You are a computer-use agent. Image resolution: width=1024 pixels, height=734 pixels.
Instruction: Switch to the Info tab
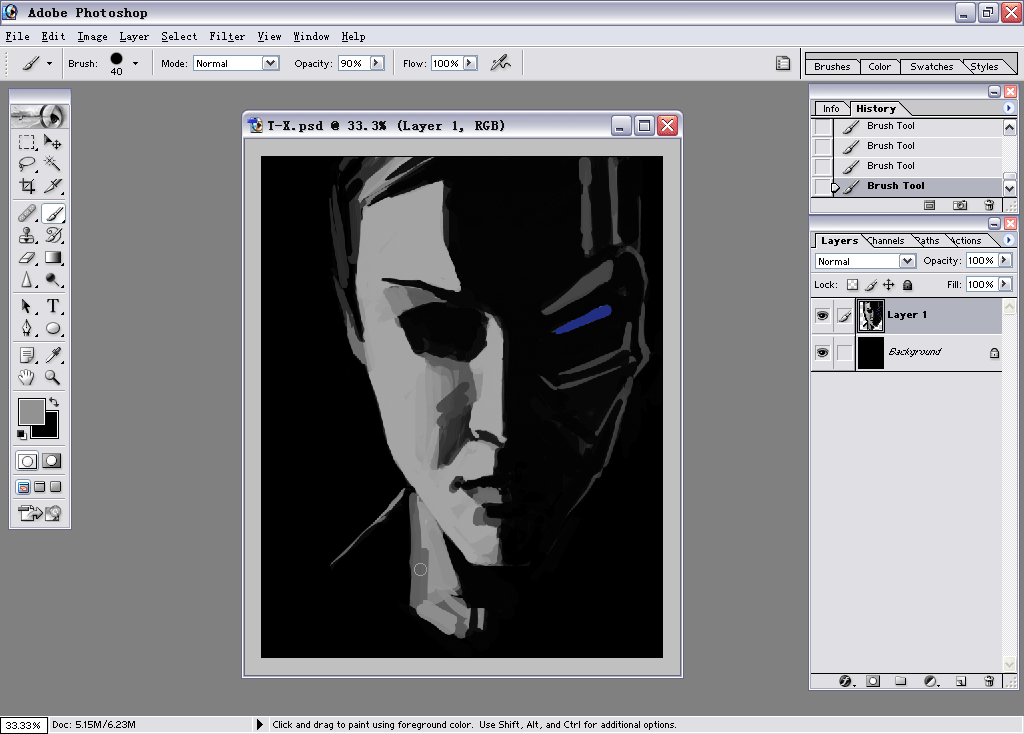click(x=831, y=108)
